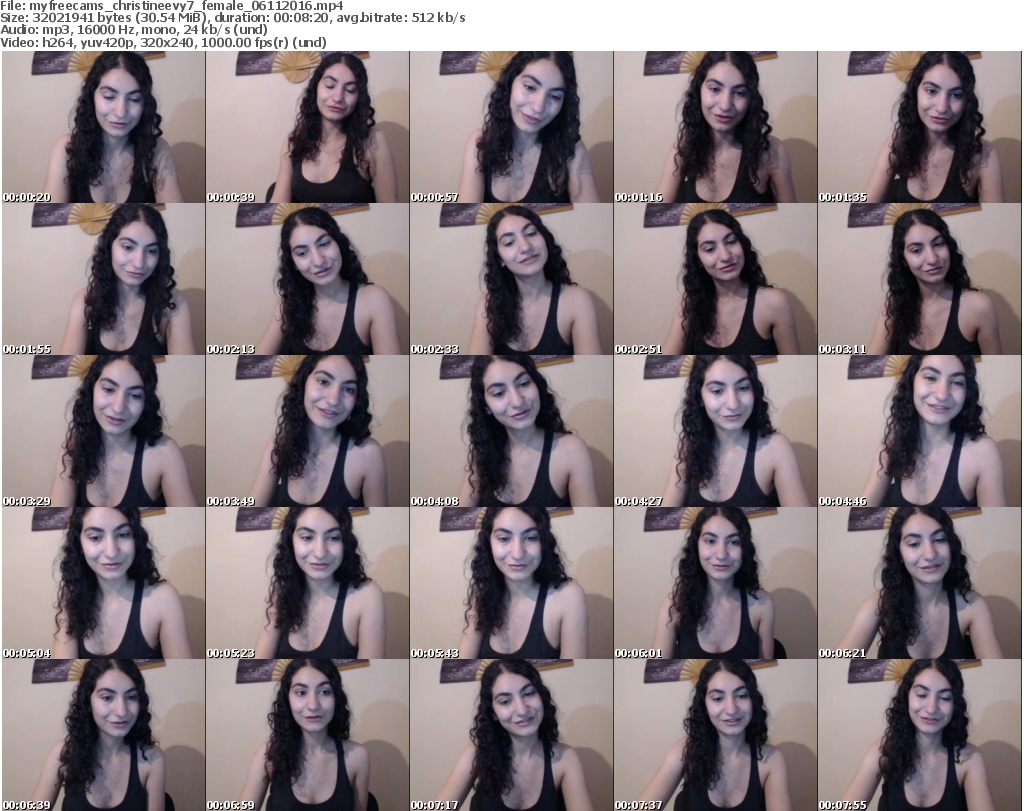The height and width of the screenshot is (811, 1024).
Task: Select the thumbnail at timestamp 00:05:43
Action: point(511,583)
